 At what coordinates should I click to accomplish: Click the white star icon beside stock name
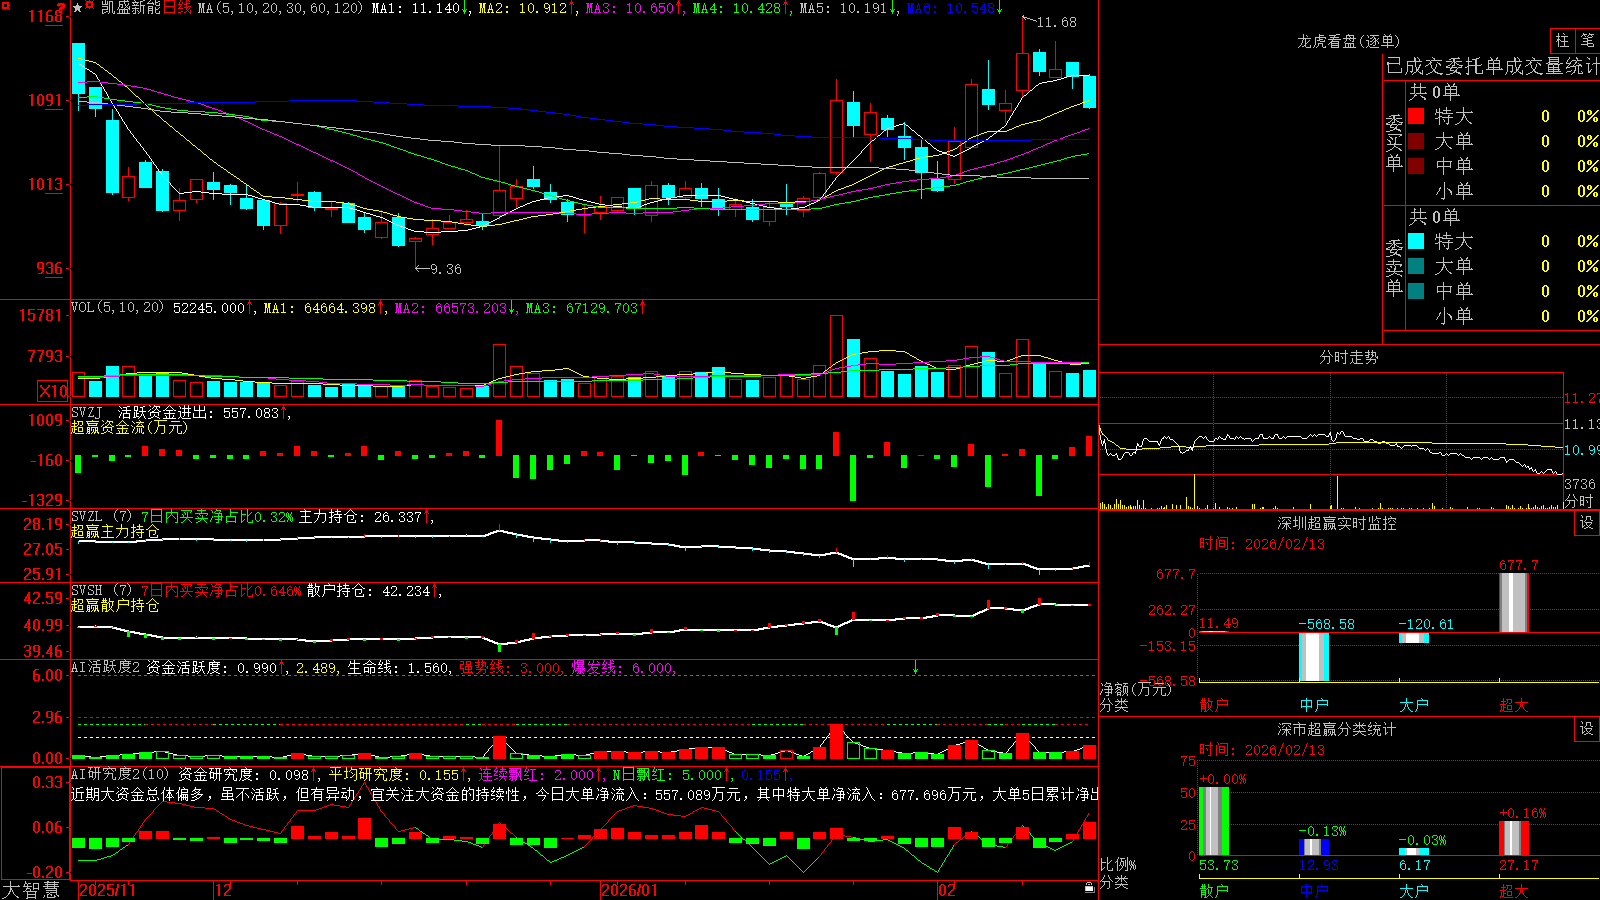coord(78,8)
